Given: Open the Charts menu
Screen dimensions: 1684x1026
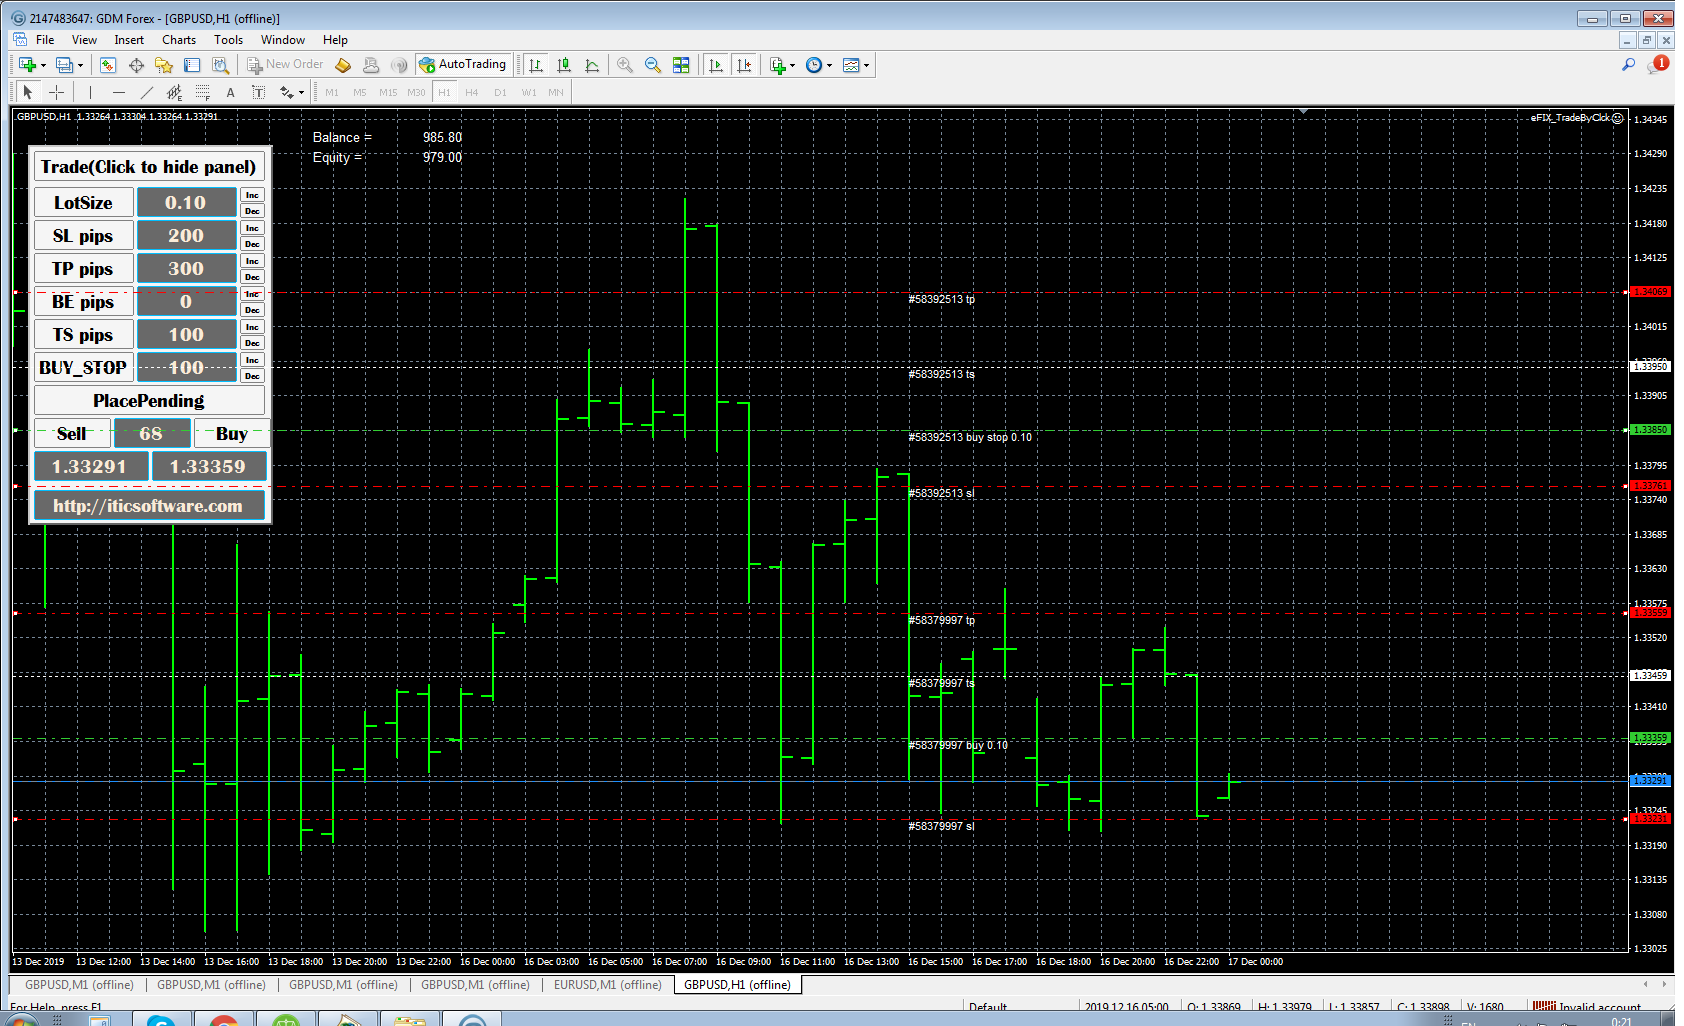Looking at the screenshot, I should point(178,40).
